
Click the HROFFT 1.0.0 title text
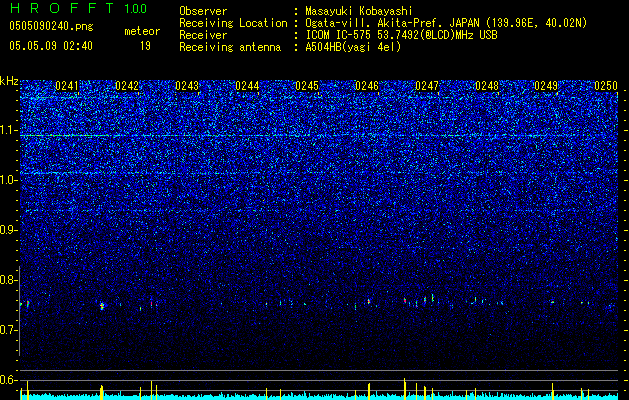coord(78,8)
